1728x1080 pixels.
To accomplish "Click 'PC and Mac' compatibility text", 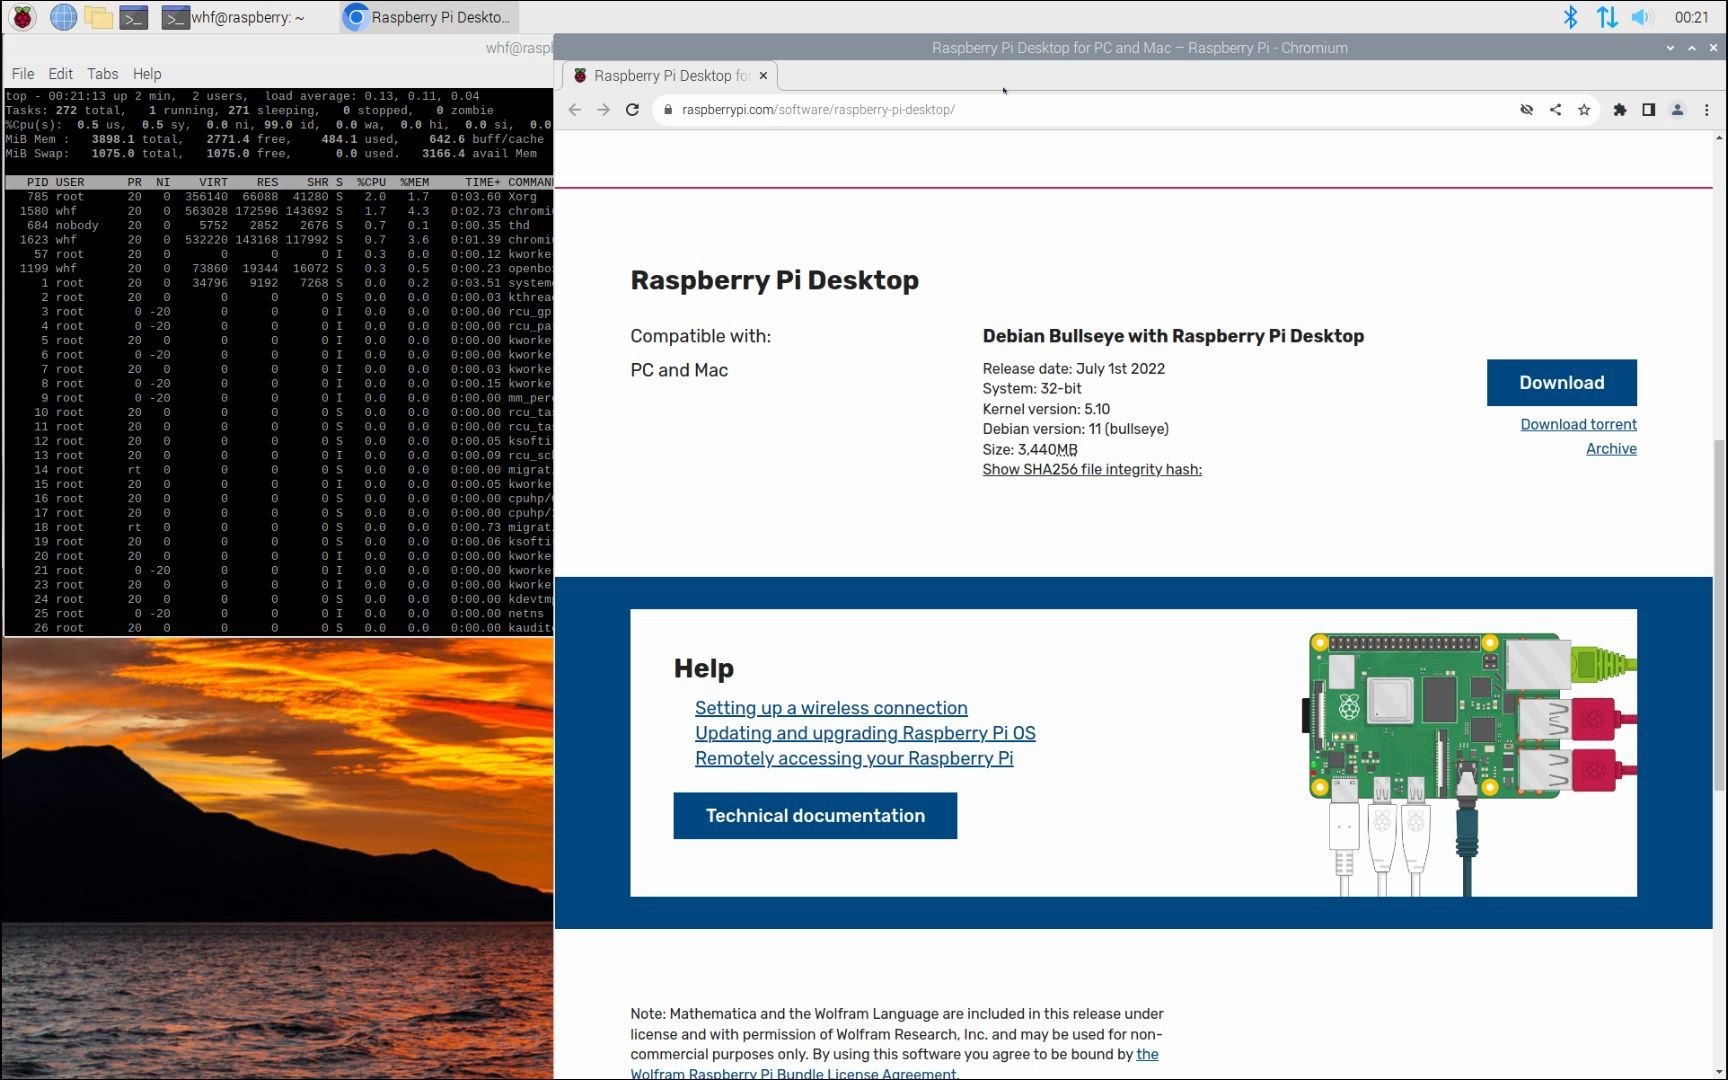I will [x=679, y=370].
